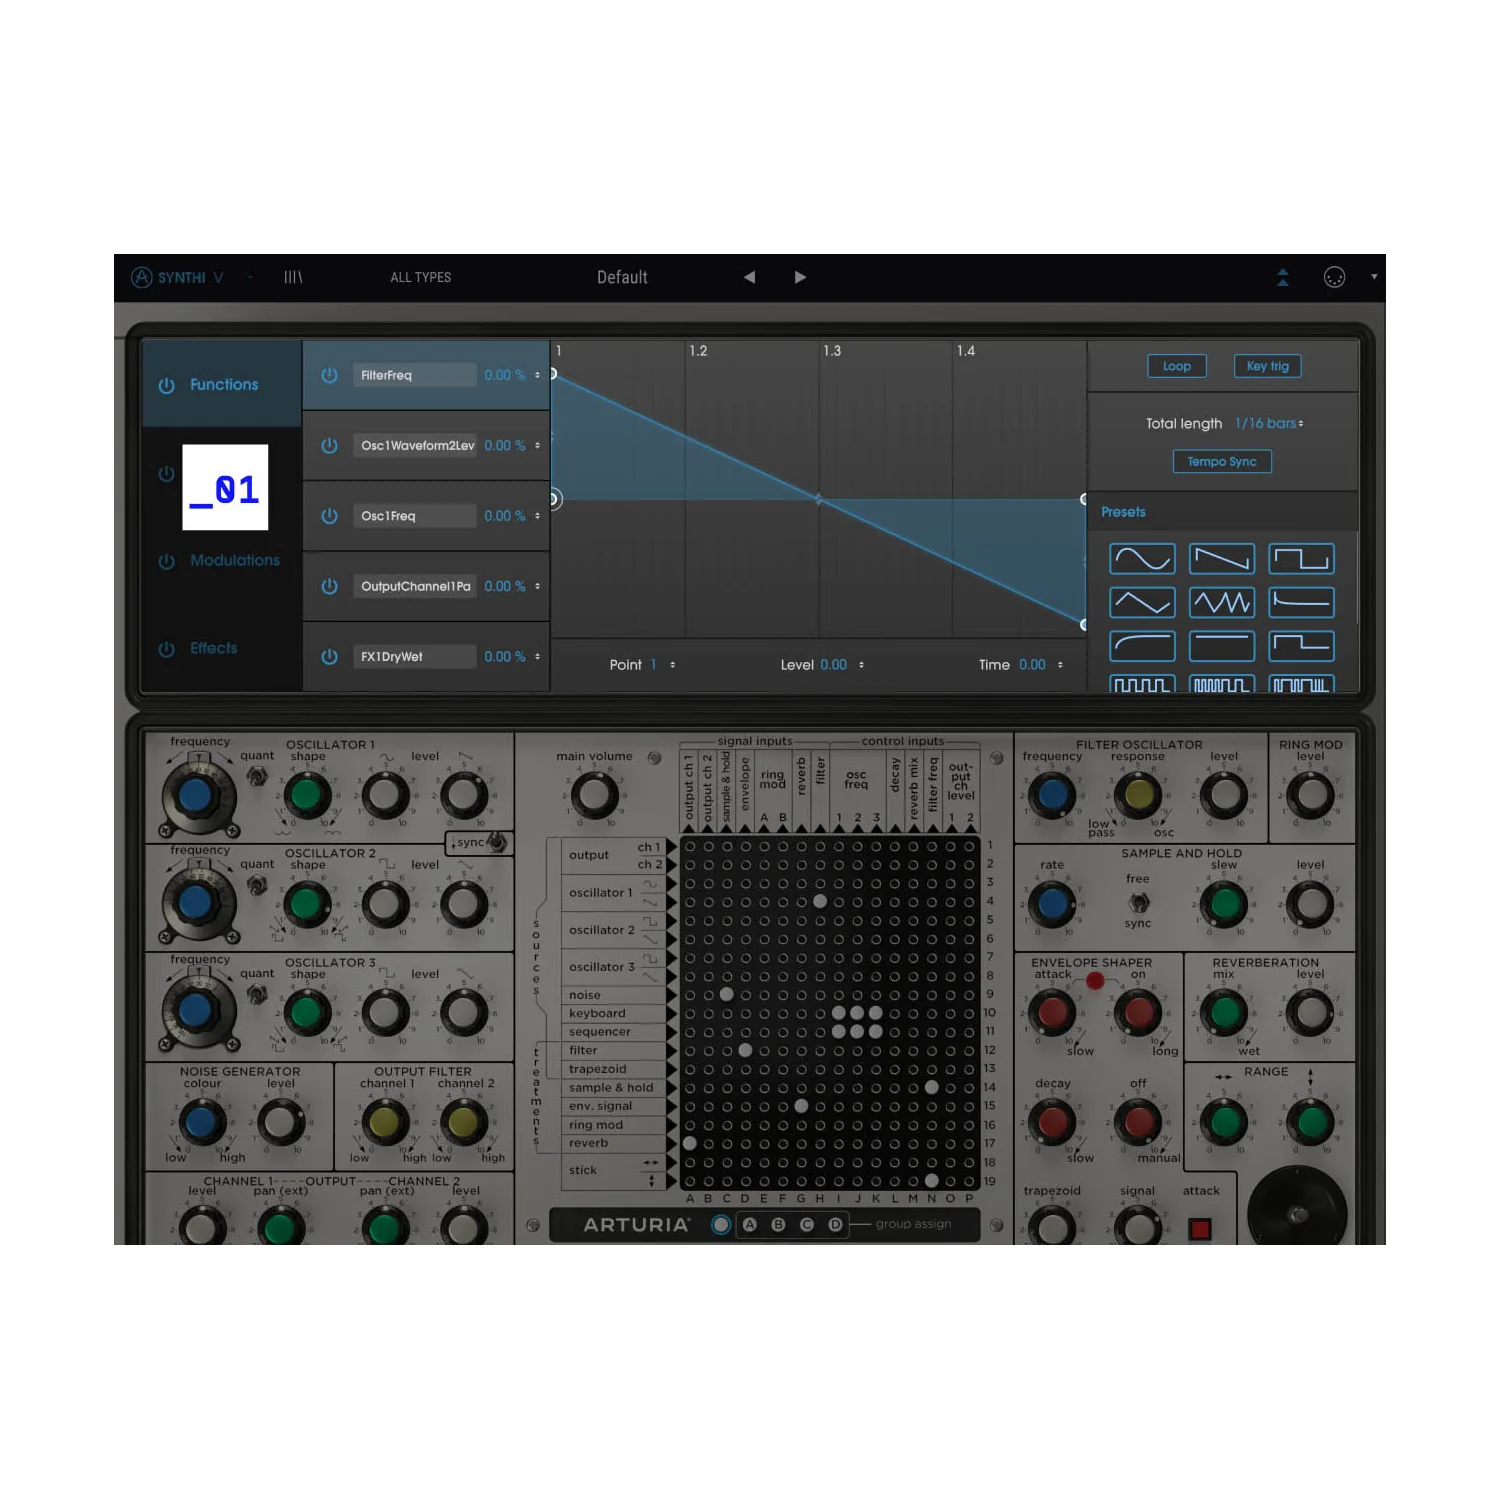Open the Effects tab

coord(214,649)
